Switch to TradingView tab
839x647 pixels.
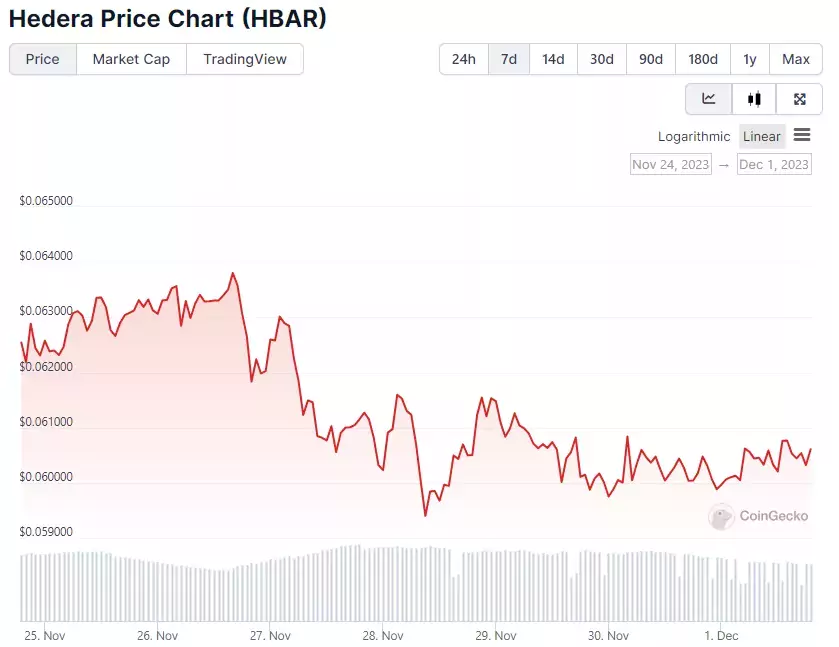tap(245, 59)
